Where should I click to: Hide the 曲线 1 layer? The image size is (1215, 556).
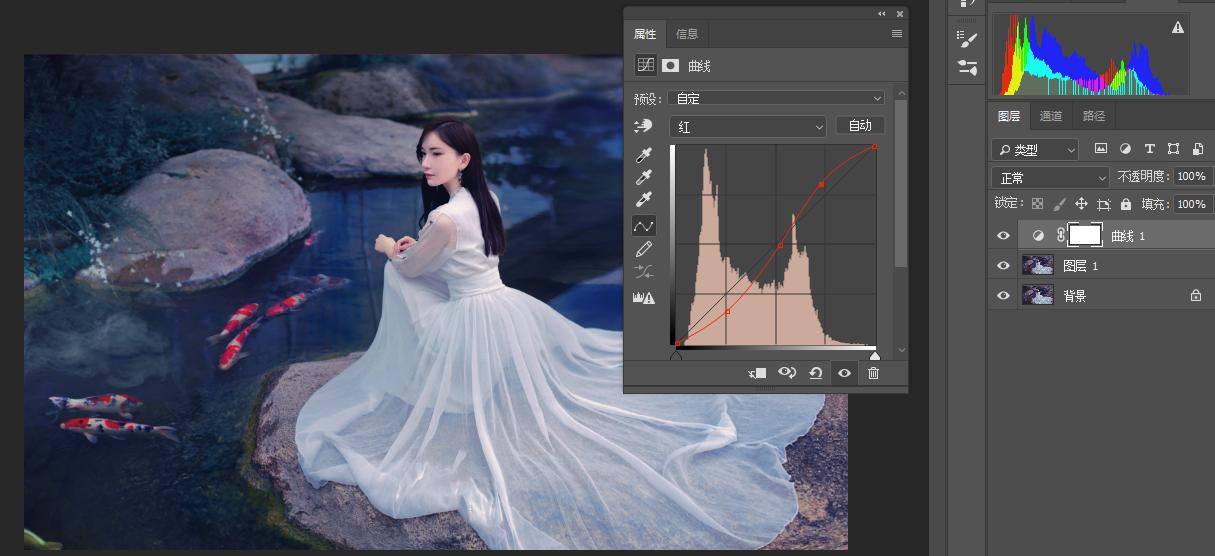[x=1004, y=236]
